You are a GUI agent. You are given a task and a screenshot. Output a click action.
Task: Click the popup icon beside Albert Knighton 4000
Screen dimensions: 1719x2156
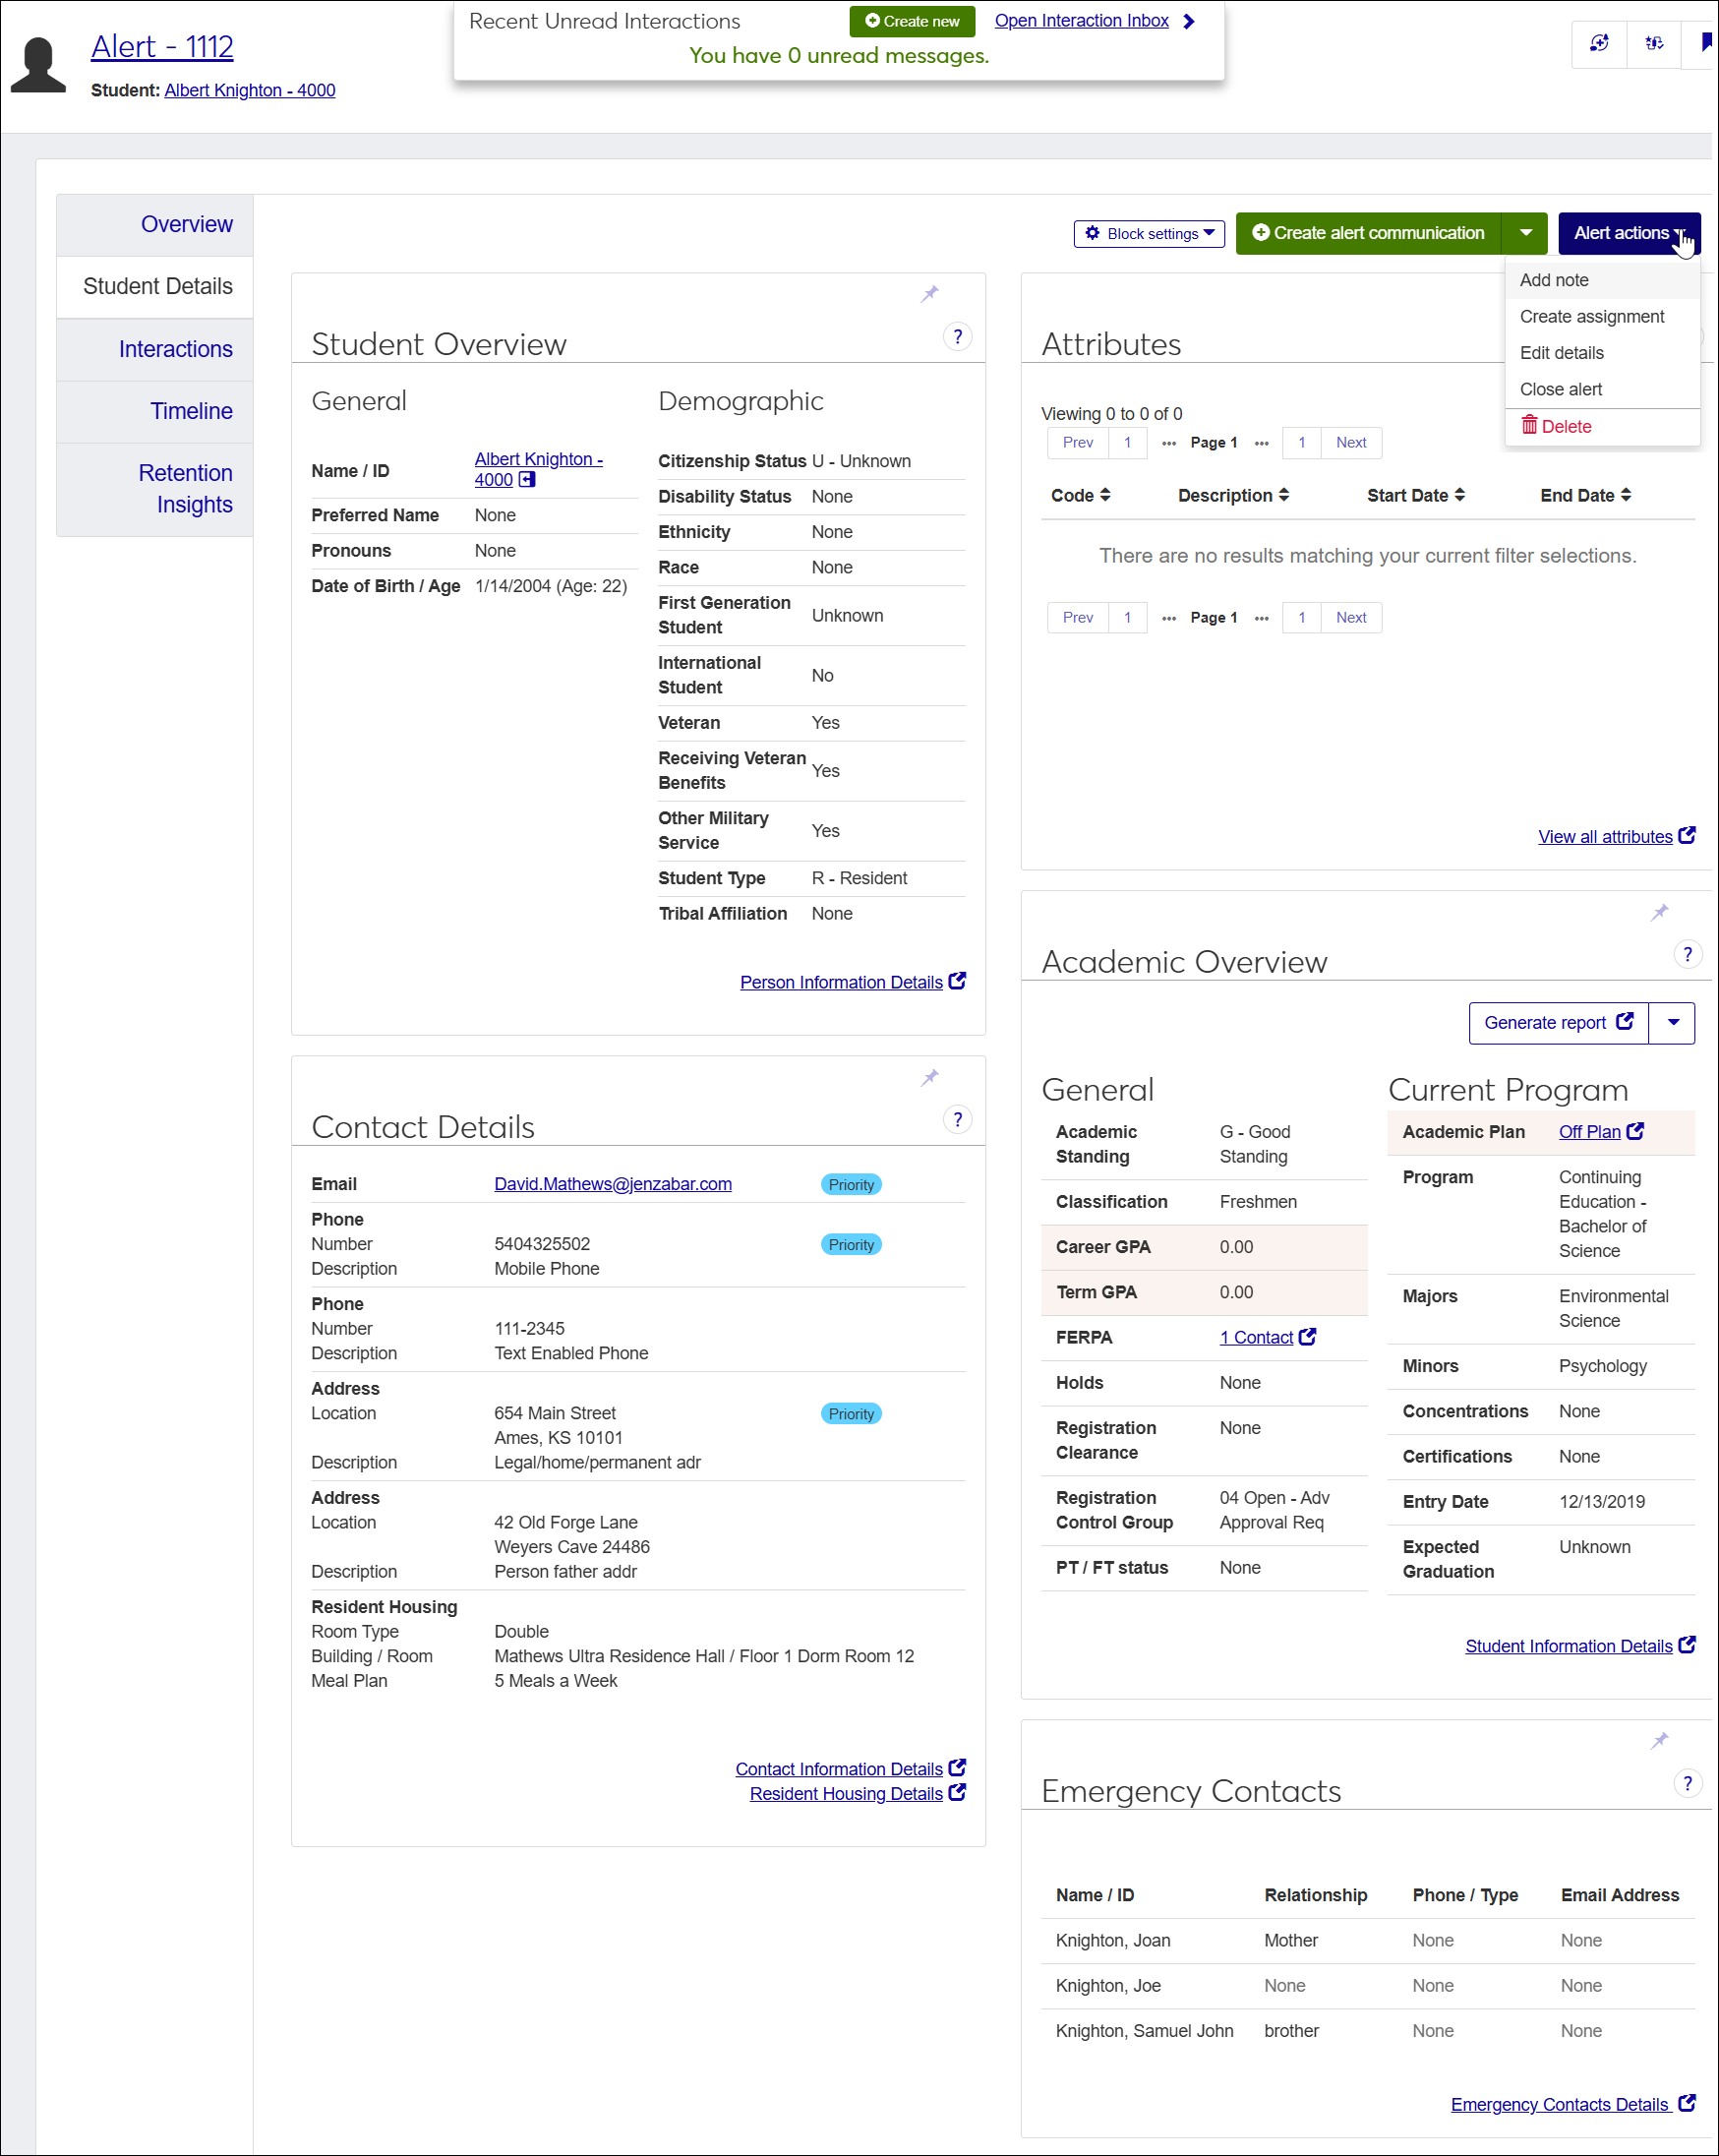point(527,480)
